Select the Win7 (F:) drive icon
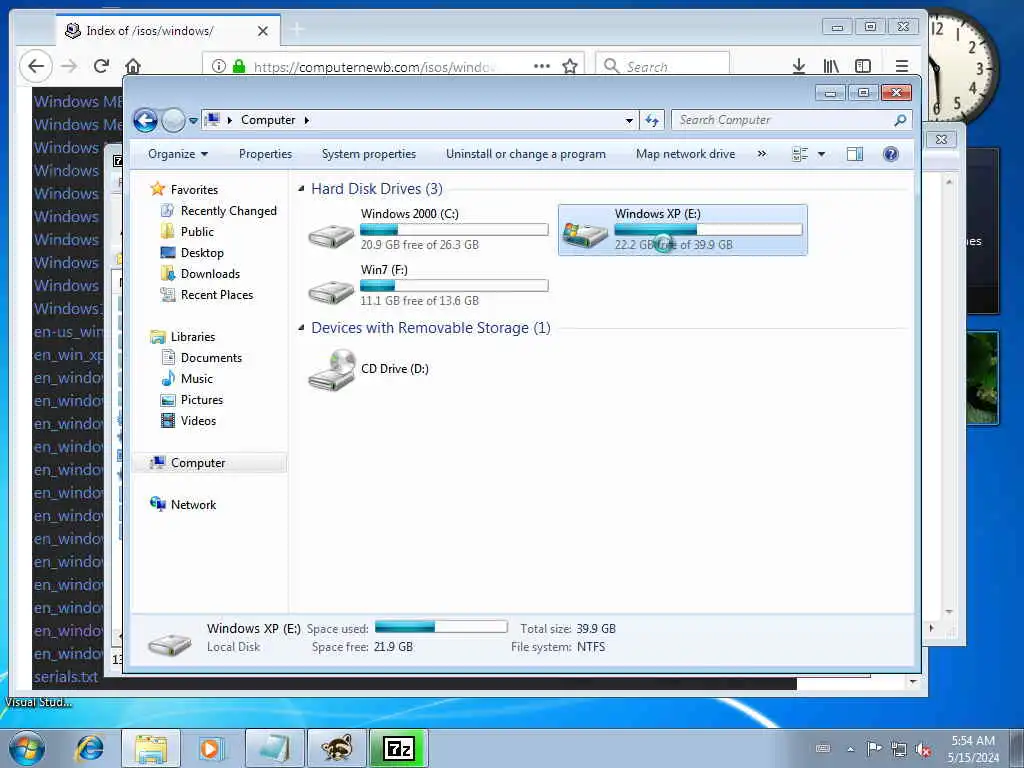Viewport: 1024px width, 768px height. click(x=331, y=291)
